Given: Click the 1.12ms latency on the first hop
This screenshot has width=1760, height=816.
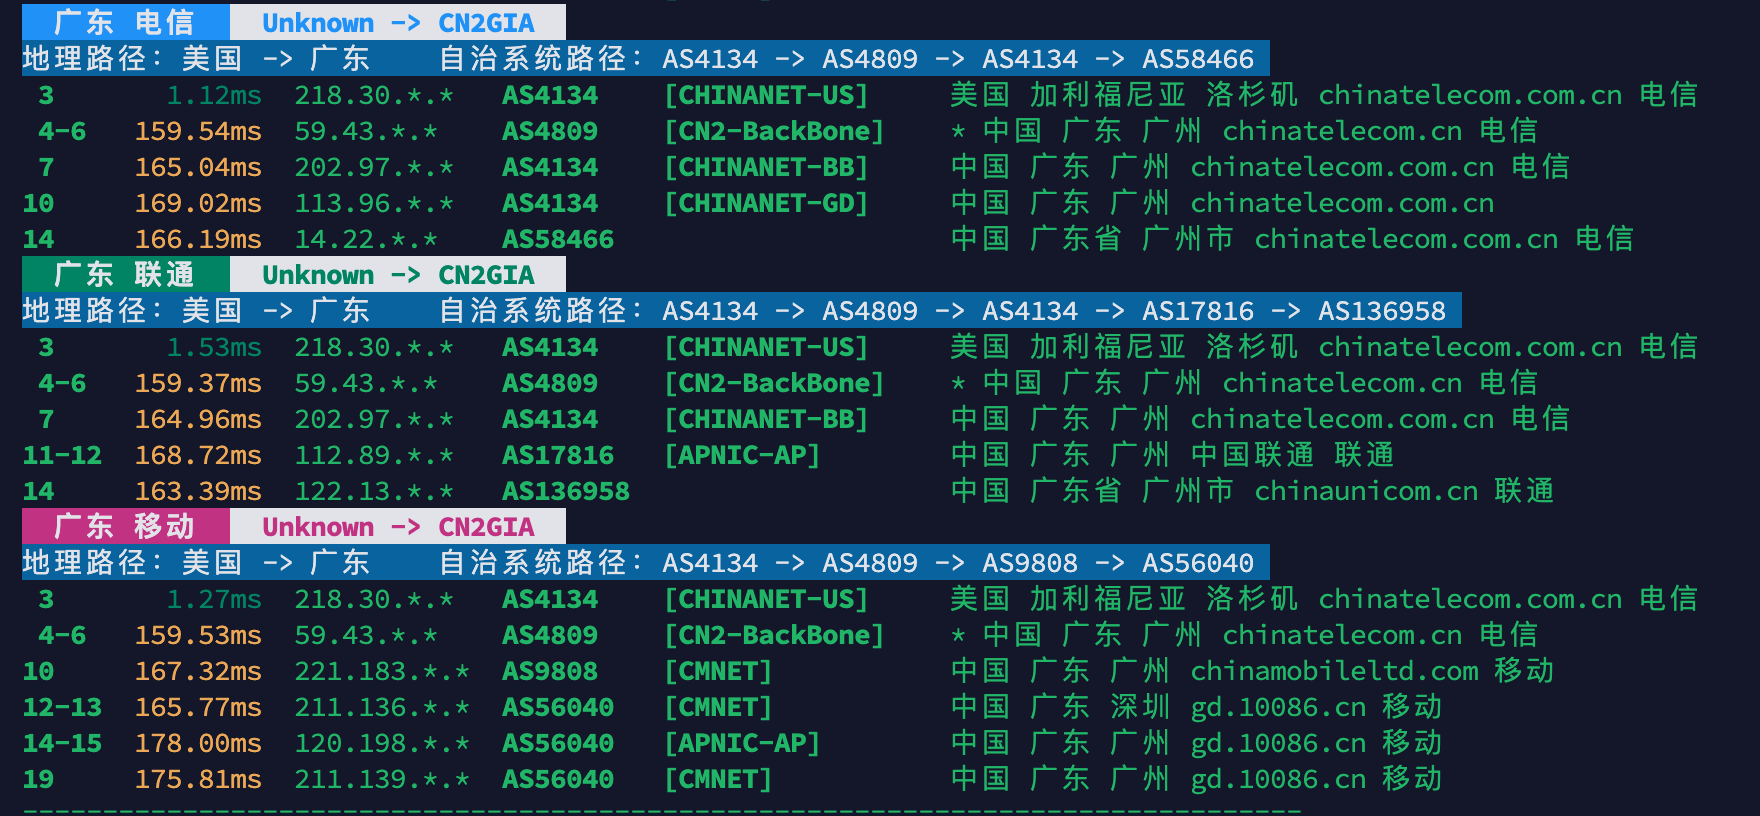Looking at the screenshot, I should coord(214,95).
